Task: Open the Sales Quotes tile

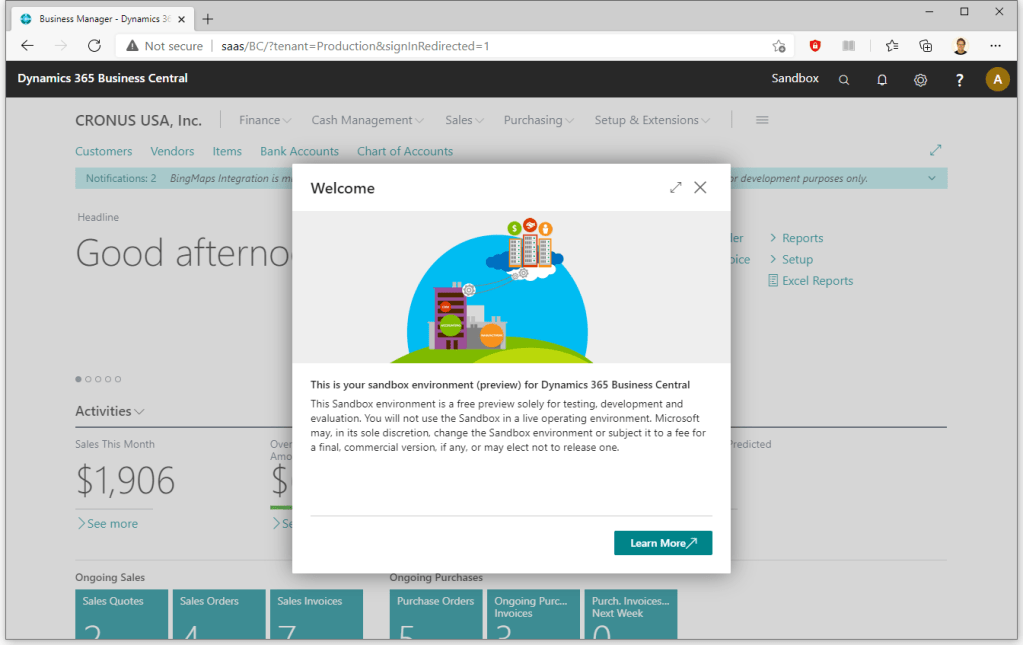Action: [121, 614]
